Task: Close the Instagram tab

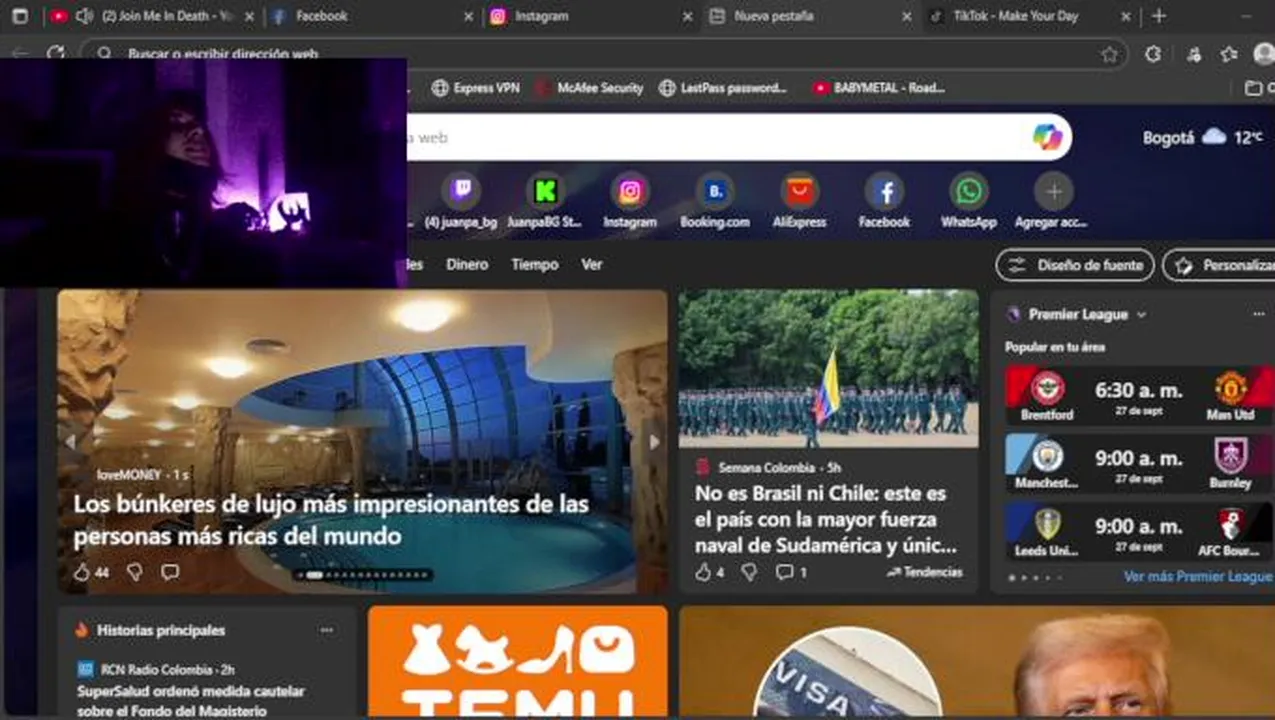Action: pyautogui.click(x=687, y=16)
